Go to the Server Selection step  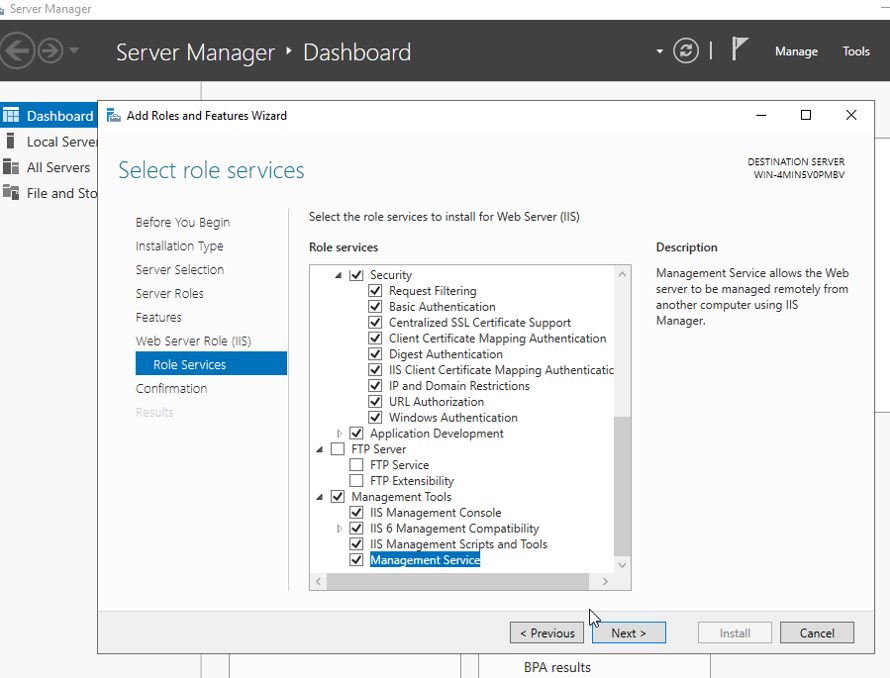pyautogui.click(x=180, y=270)
